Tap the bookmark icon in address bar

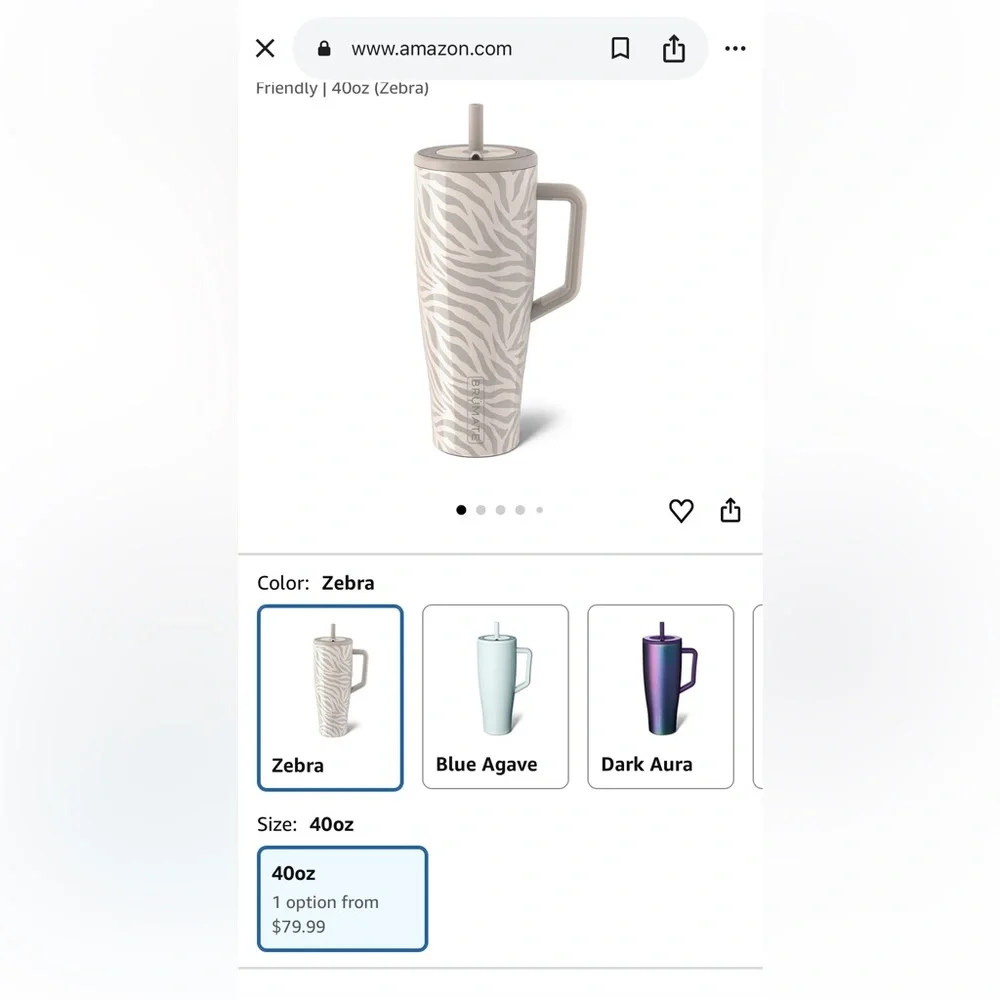[x=620, y=48]
